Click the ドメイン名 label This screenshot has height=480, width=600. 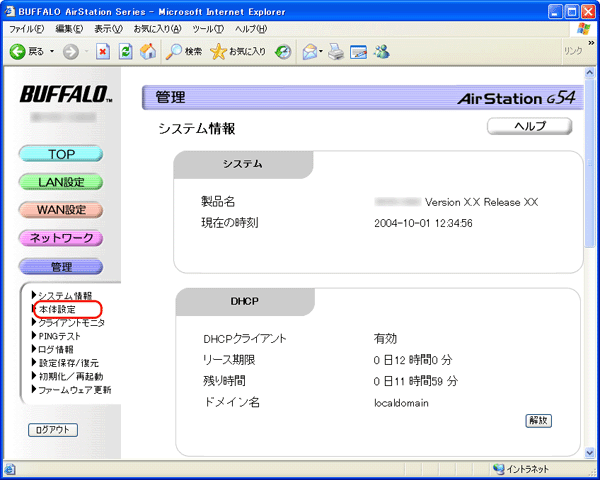click(x=232, y=402)
